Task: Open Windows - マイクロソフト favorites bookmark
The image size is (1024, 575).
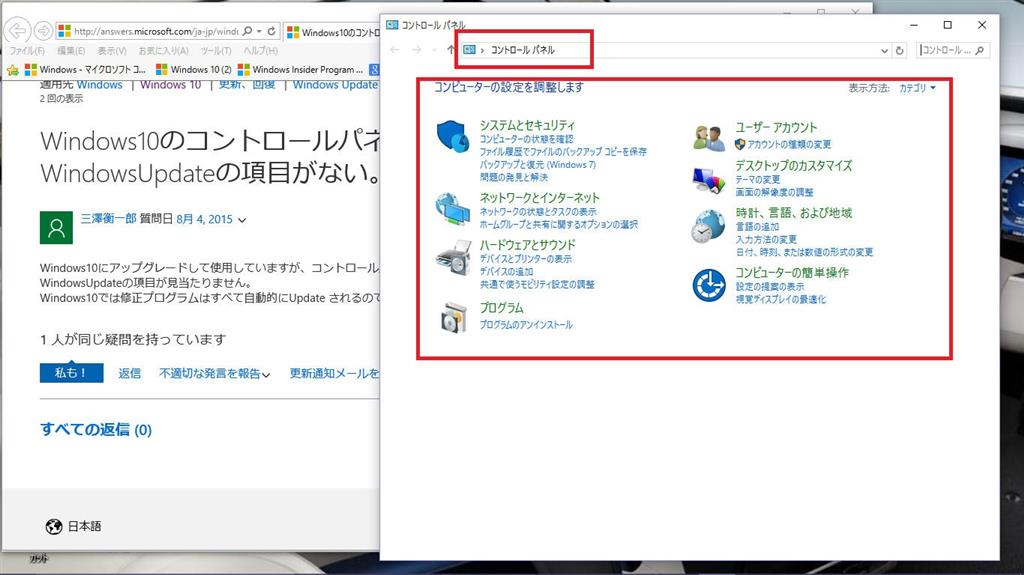Action: pyautogui.click(x=85, y=69)
